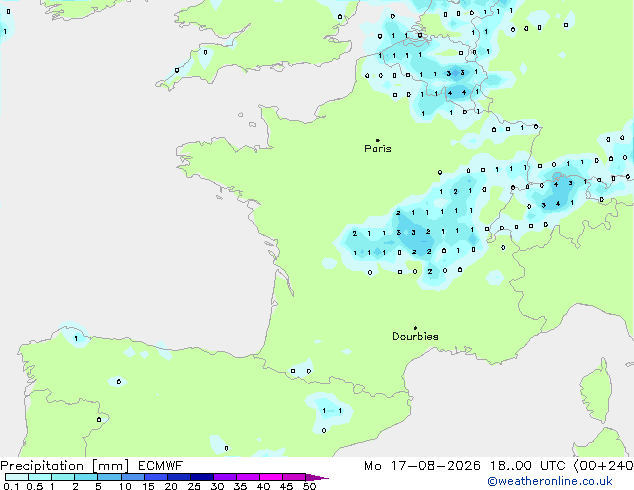Select the purple 30 mm legend swatch
Viewport: 634px width, 490px height.
[225, 477]
